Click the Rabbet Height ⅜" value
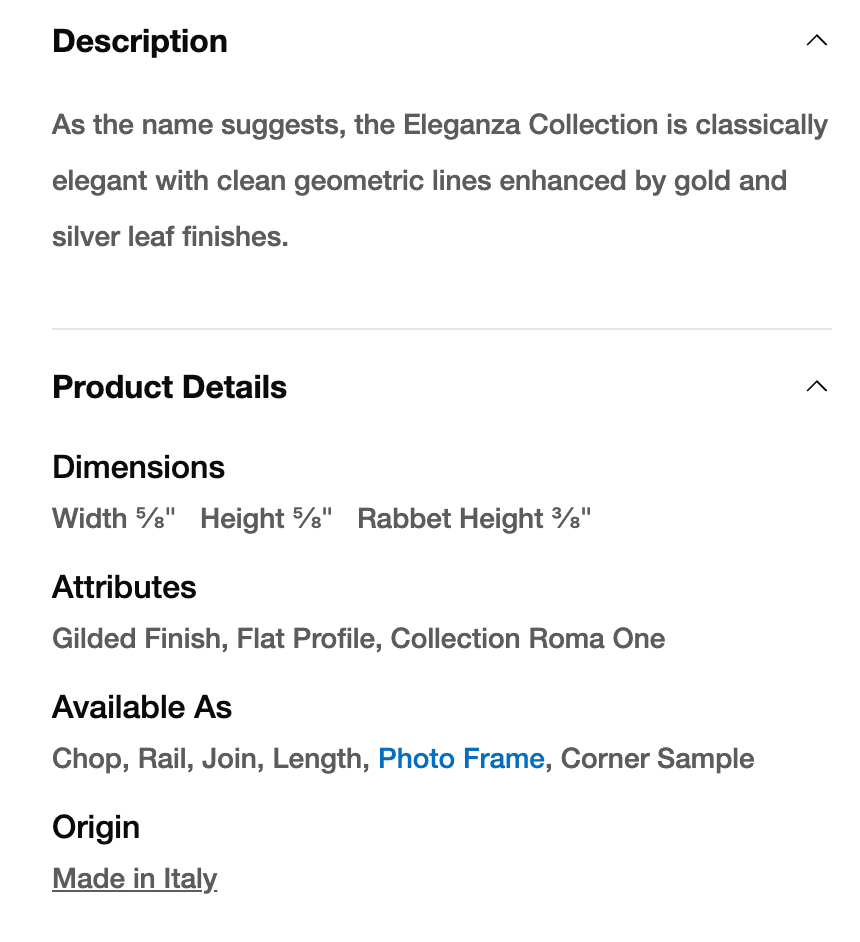Viewport: 860px width, 942px height. point(474,519)
